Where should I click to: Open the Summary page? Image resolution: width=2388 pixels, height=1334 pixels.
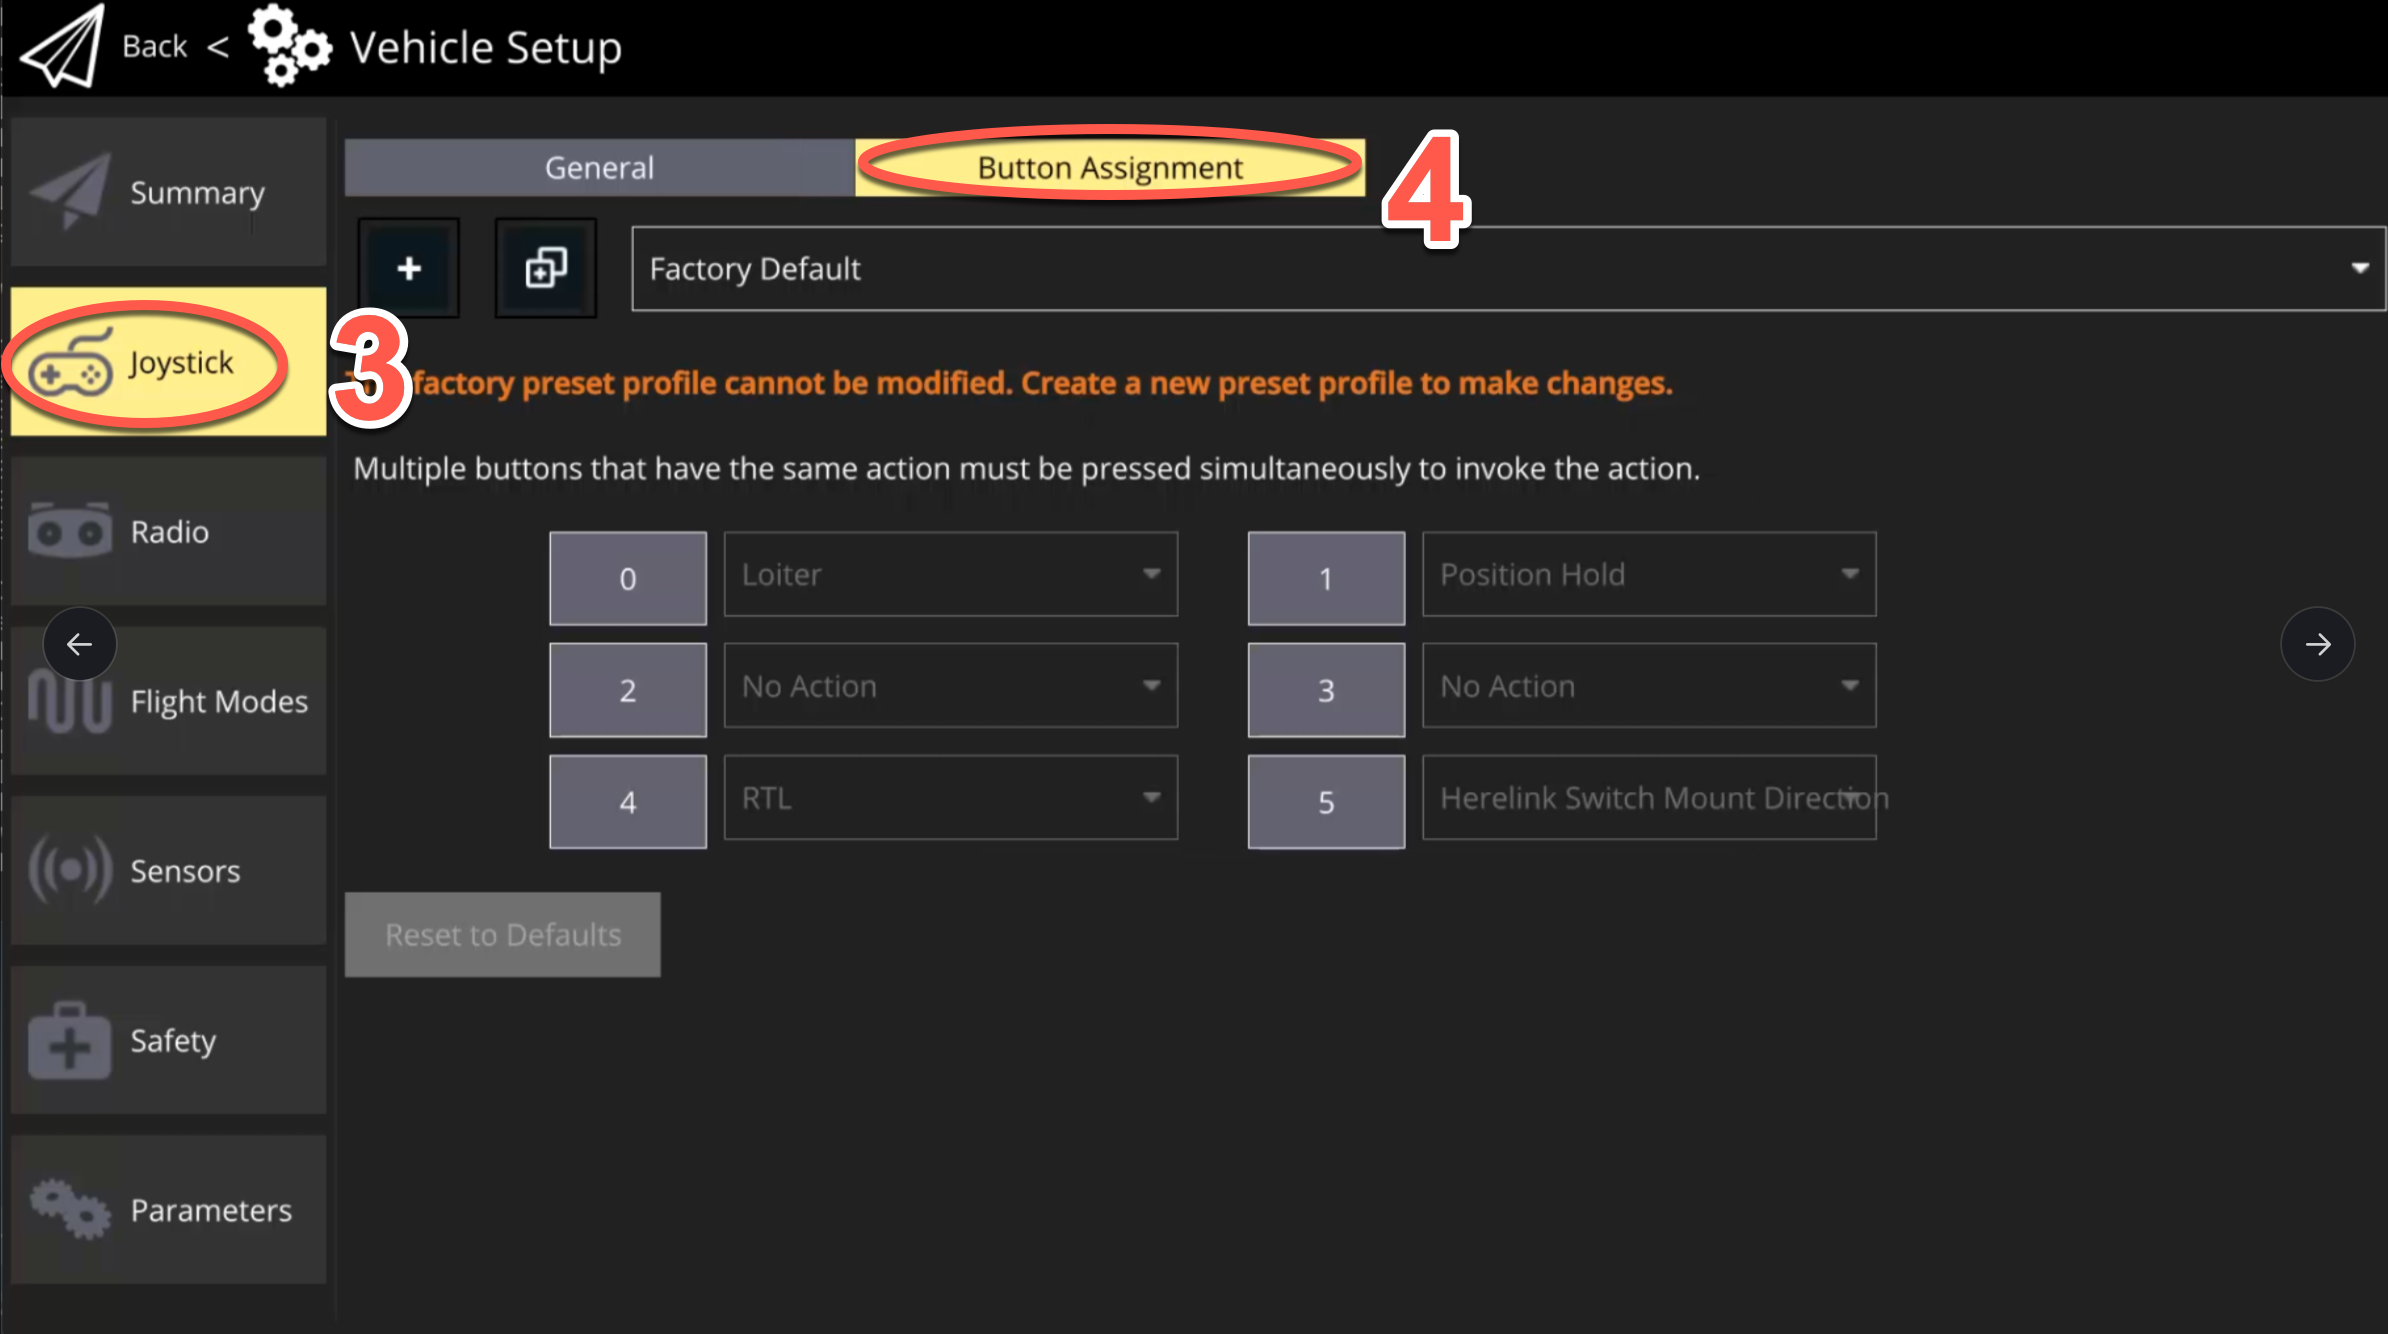point(168,192)
